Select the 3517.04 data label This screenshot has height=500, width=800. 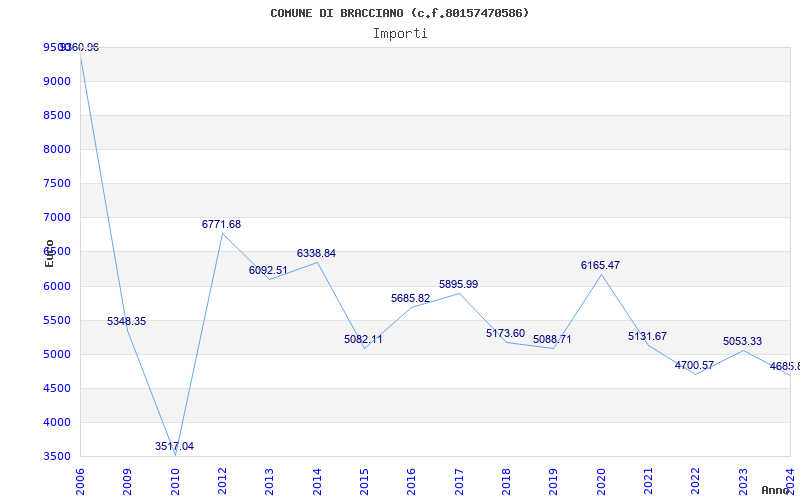click(174, 446)
